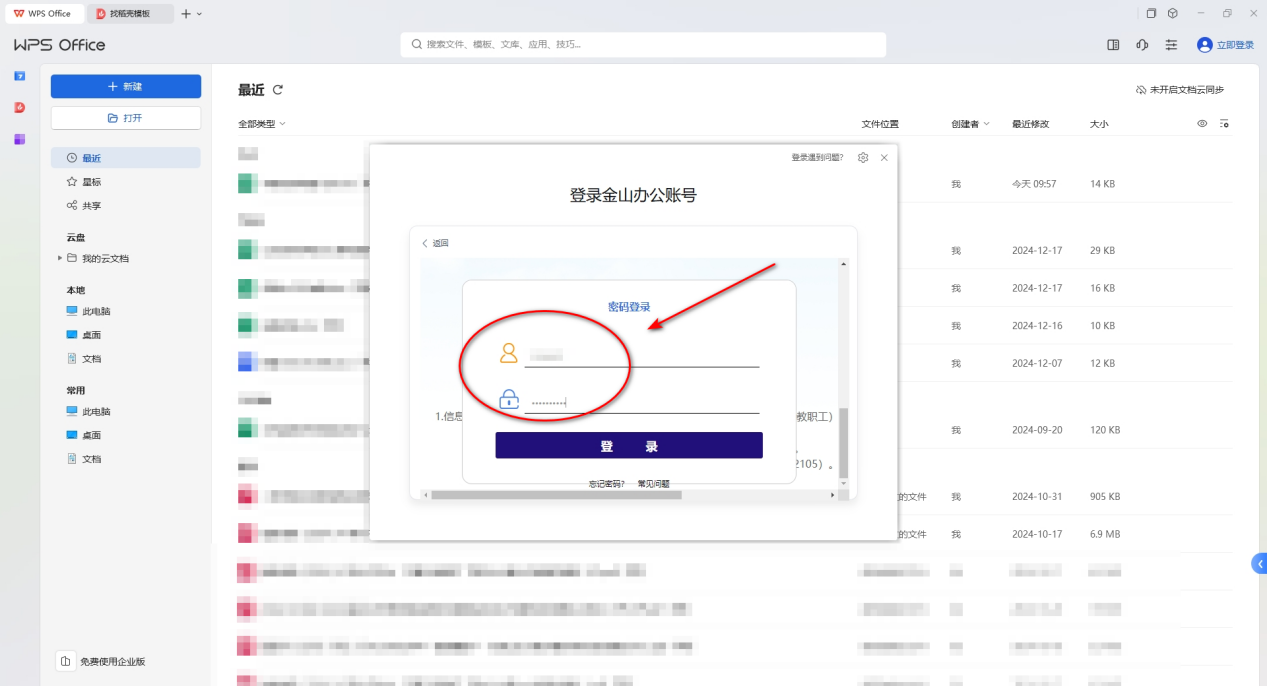Image resolution: width=1267 pixels, height=686 pixels.
Task: Click the login frame vertical scrollbar thumb
Action: pyautogui.click(x=843, y=442)
